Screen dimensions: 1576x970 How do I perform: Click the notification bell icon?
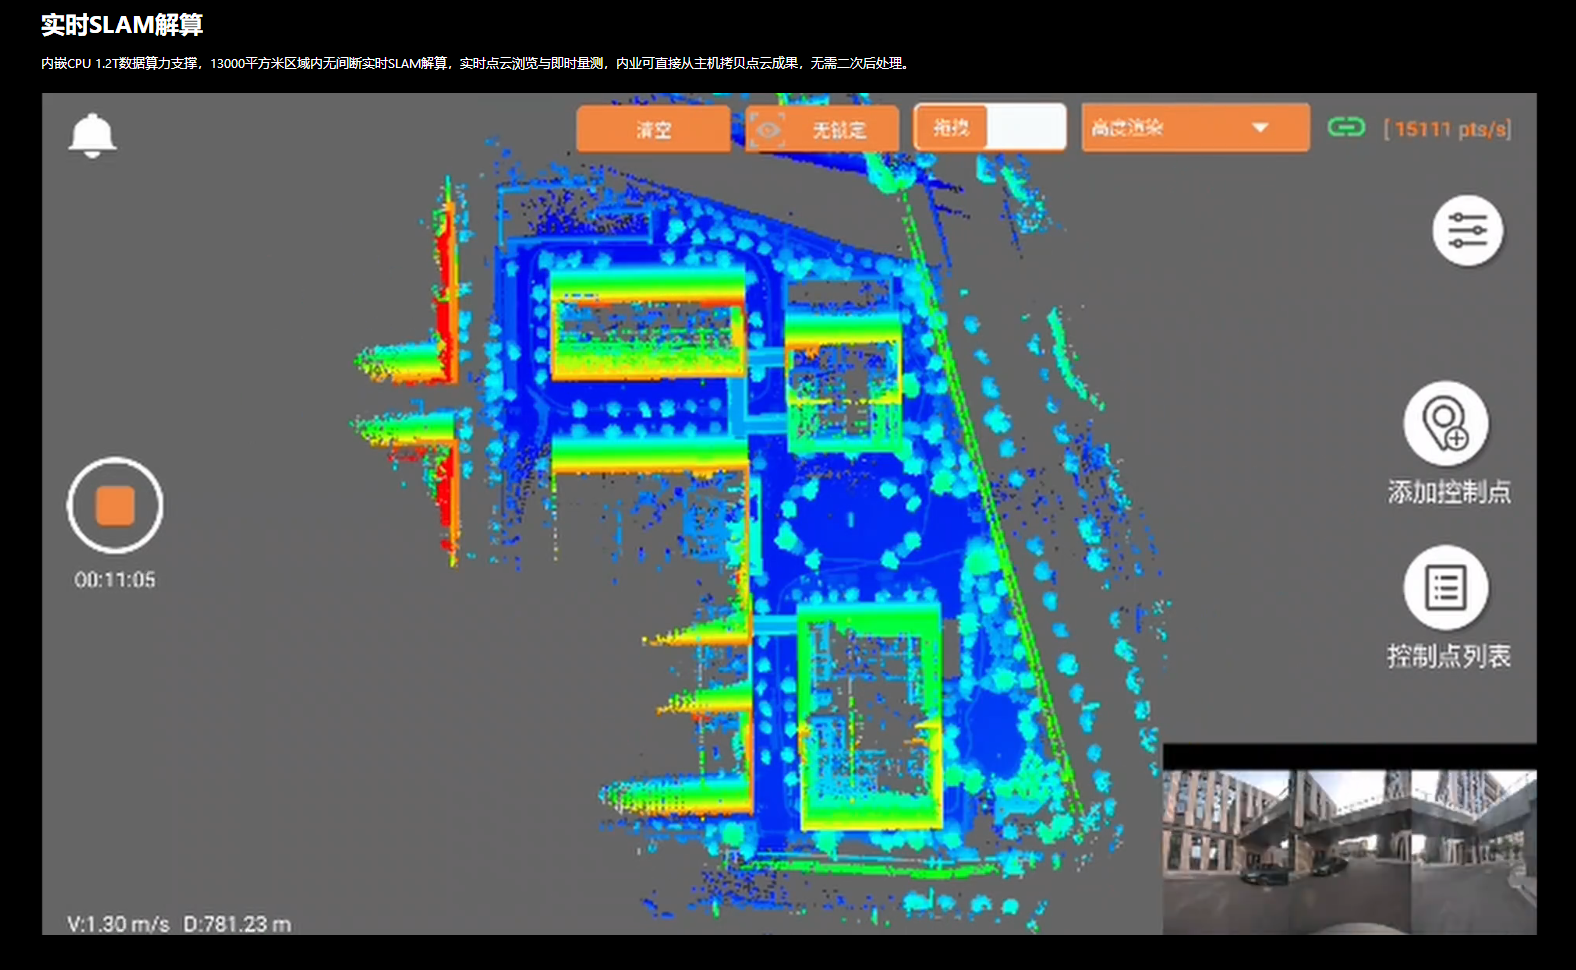point(92,135)
